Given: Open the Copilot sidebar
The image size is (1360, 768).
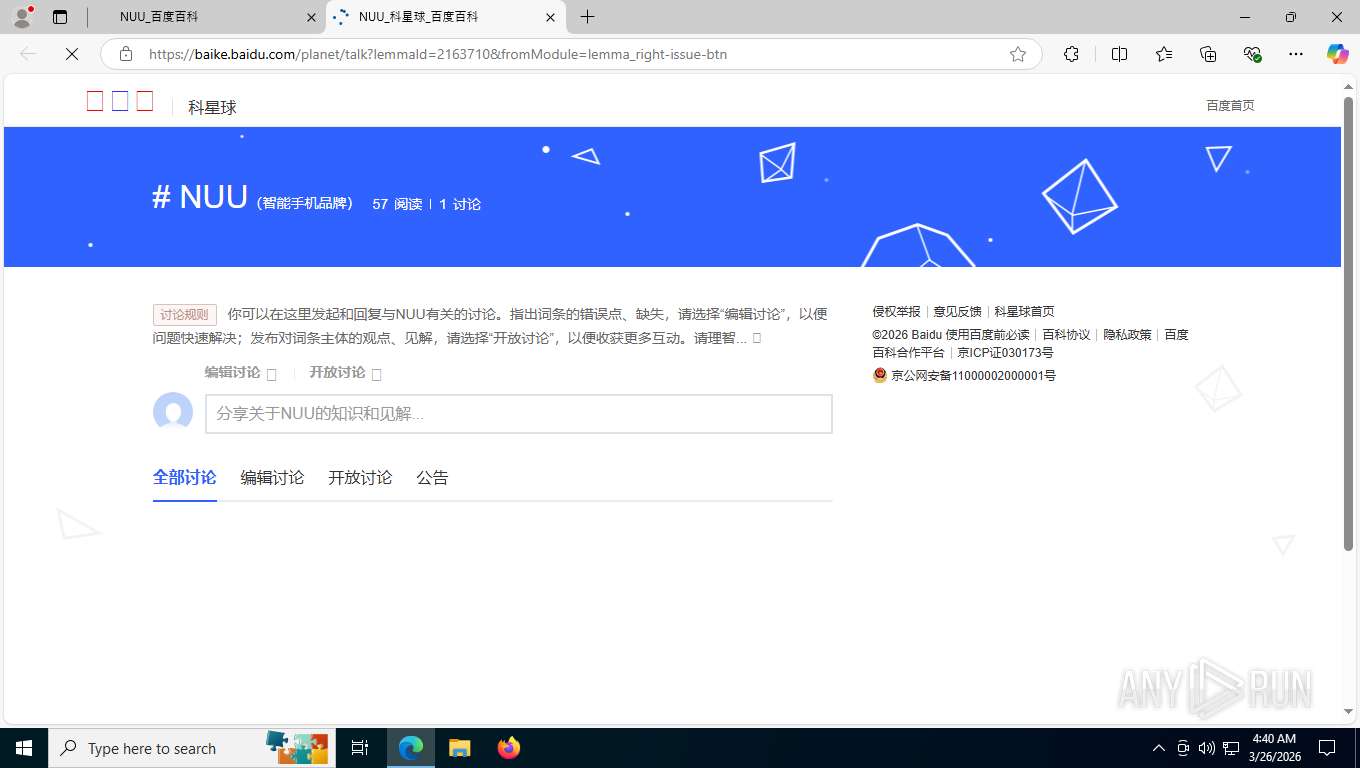Looking at the screenshot, I should click(x=1337, y=54).
